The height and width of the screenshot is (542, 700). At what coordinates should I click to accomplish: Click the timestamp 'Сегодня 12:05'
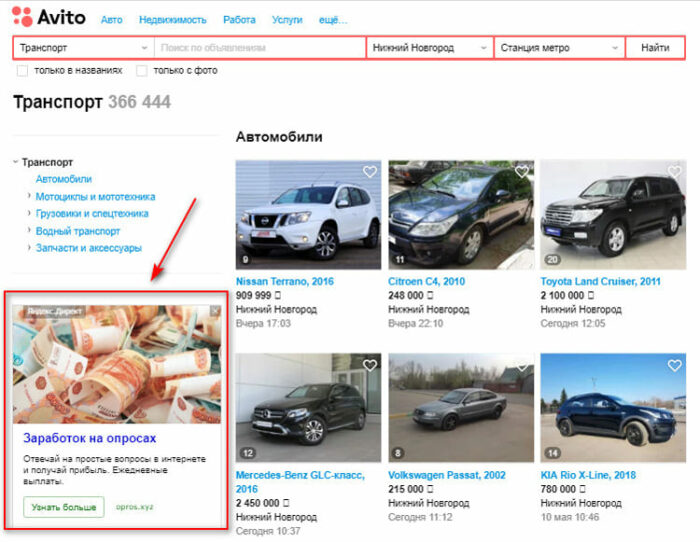pos(573,323)
